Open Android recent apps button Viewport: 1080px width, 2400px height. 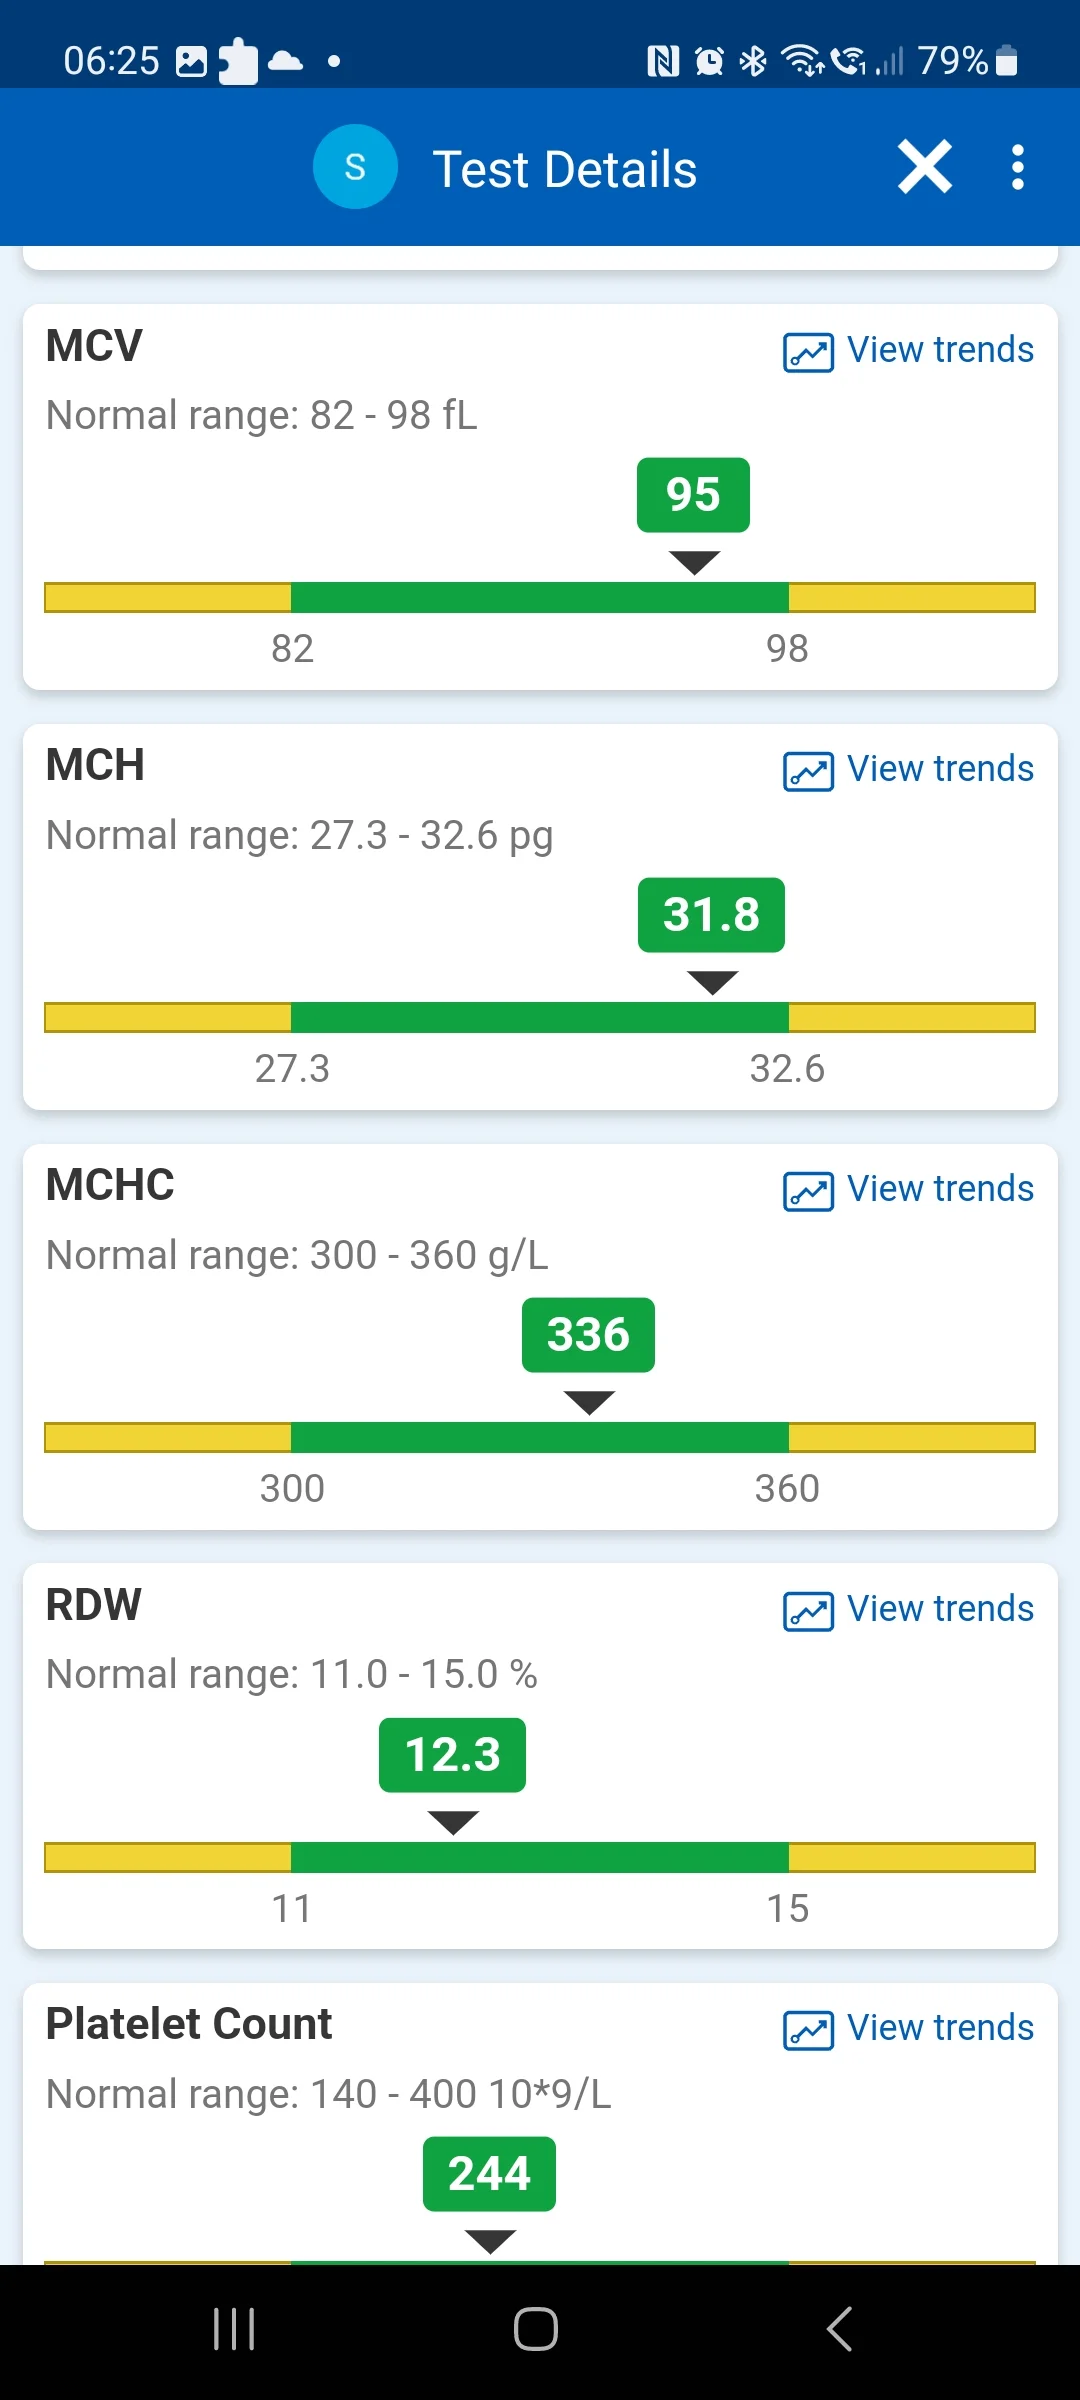click(234, 2329)
